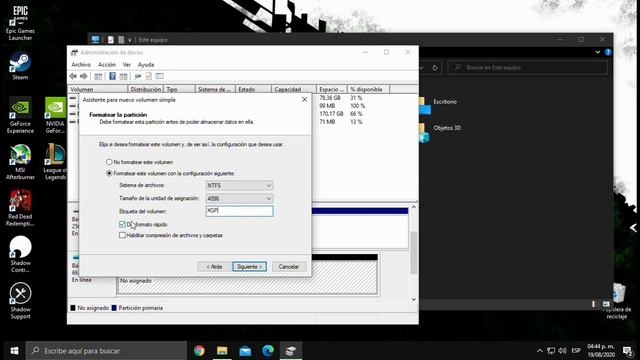Open the Windows Start menu
Viewport: 640px width, 360px height.
tap(14, 351)
